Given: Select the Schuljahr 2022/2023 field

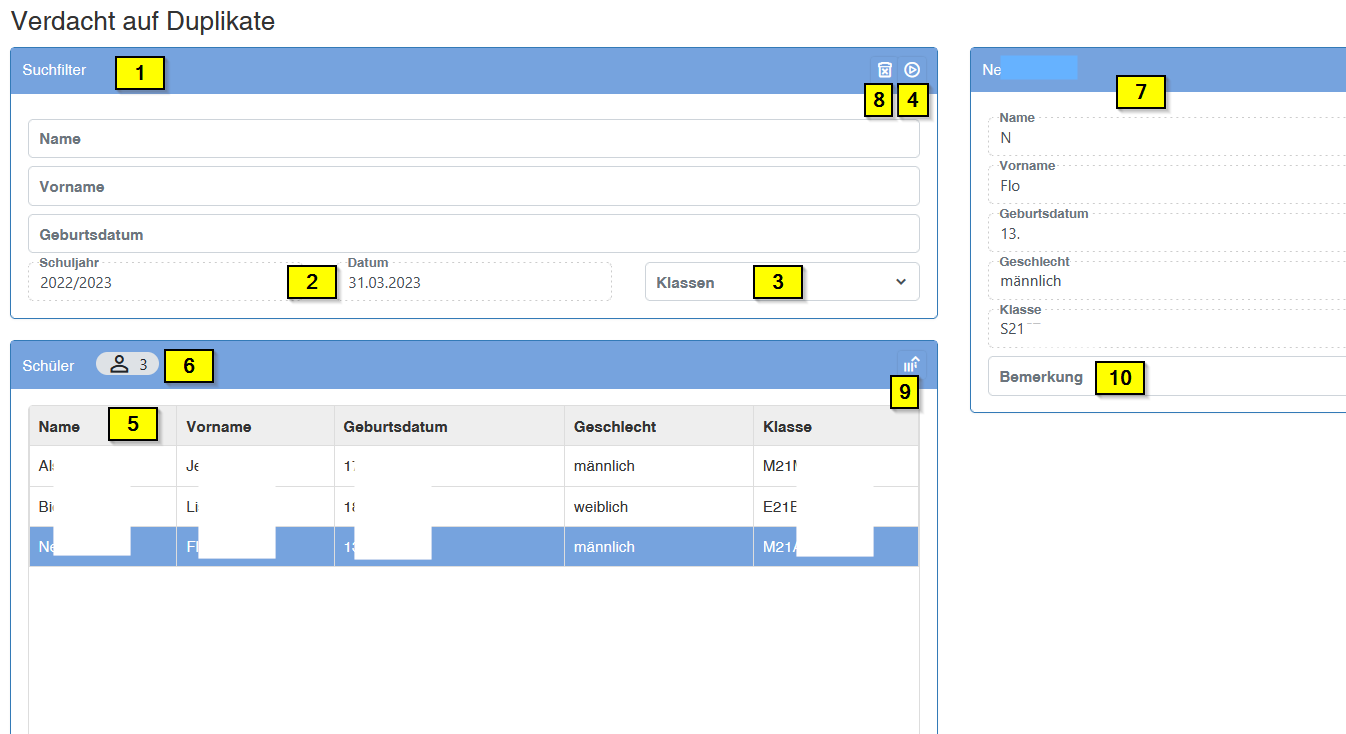Looking at the screenshot, I should coord(160,283).
